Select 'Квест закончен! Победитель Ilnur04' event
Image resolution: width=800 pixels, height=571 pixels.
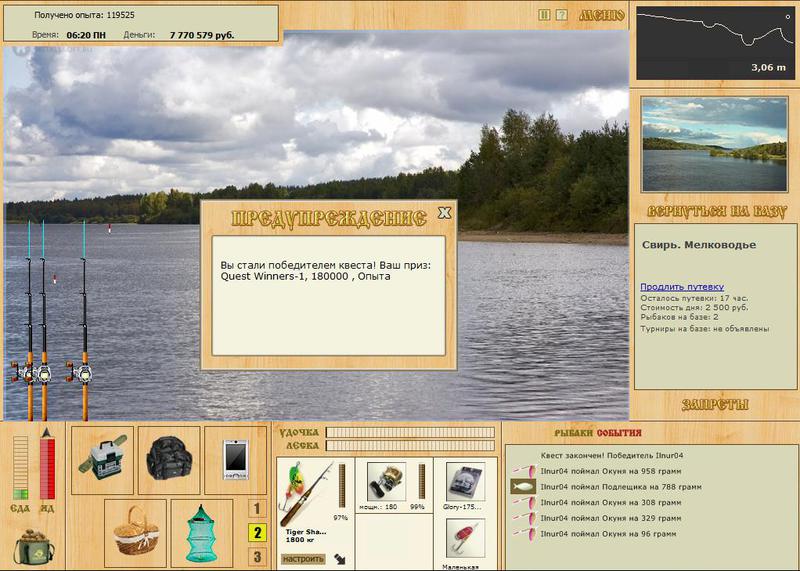(x=612, y=455)
